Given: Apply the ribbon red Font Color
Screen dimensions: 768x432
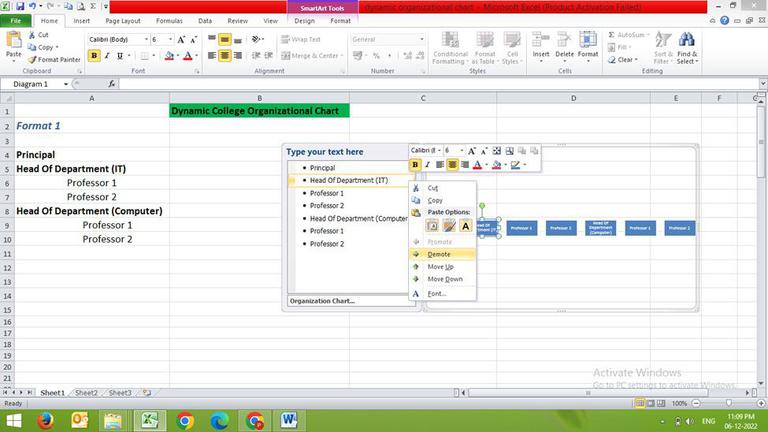Looking at the screenshot, I should (x=188, y=56).
